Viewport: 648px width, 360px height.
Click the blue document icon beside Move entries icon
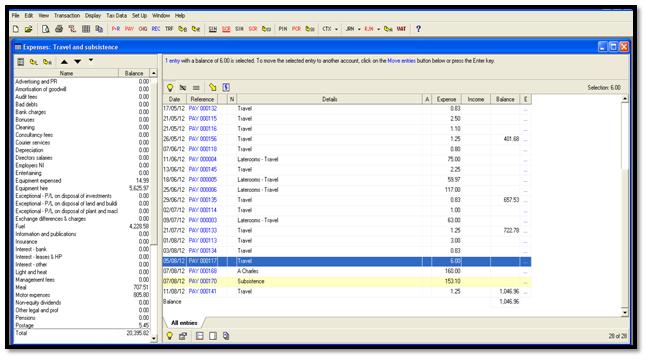tap(226, 88)
